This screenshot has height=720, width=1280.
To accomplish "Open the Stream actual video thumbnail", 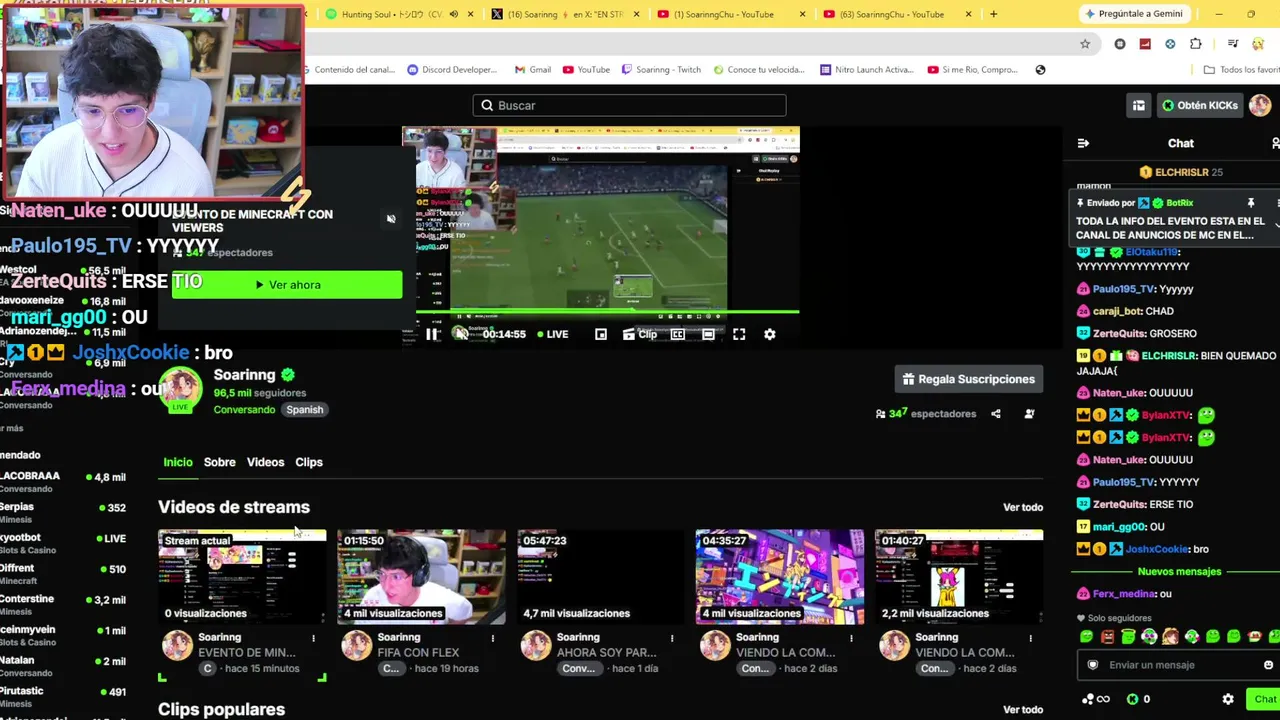I will click(x=242, y=577).
